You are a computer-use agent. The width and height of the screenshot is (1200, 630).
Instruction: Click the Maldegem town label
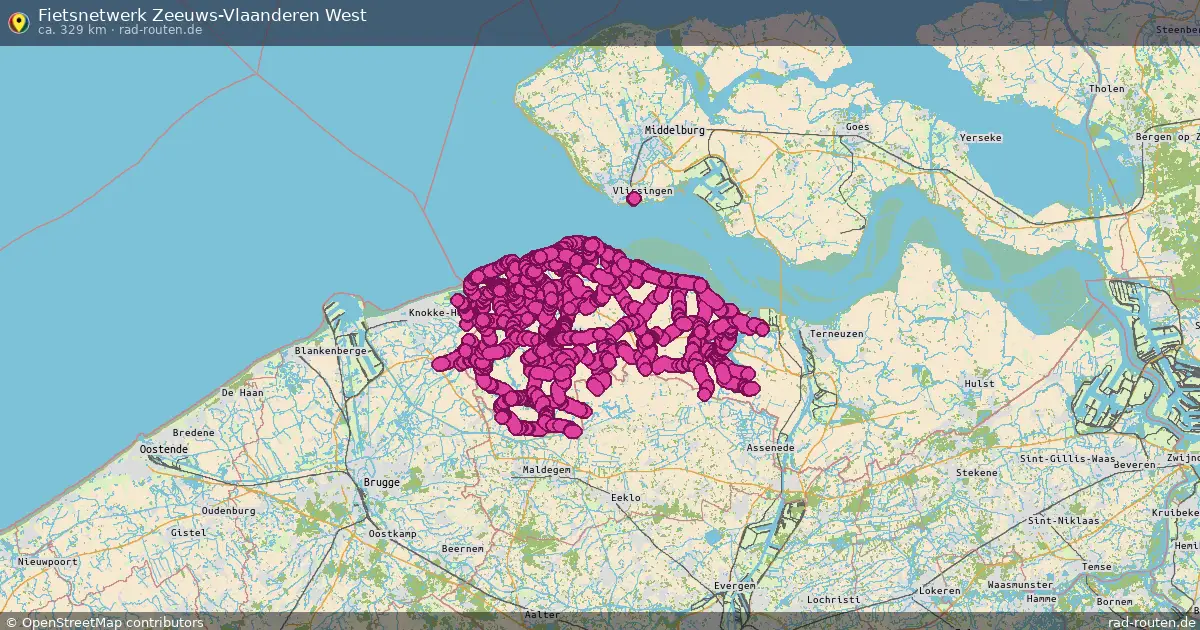pyautogui.click(x=547, y=470)
